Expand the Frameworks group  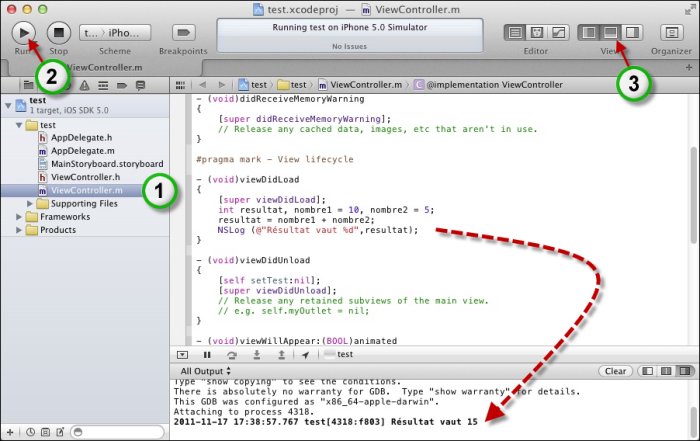17,216
